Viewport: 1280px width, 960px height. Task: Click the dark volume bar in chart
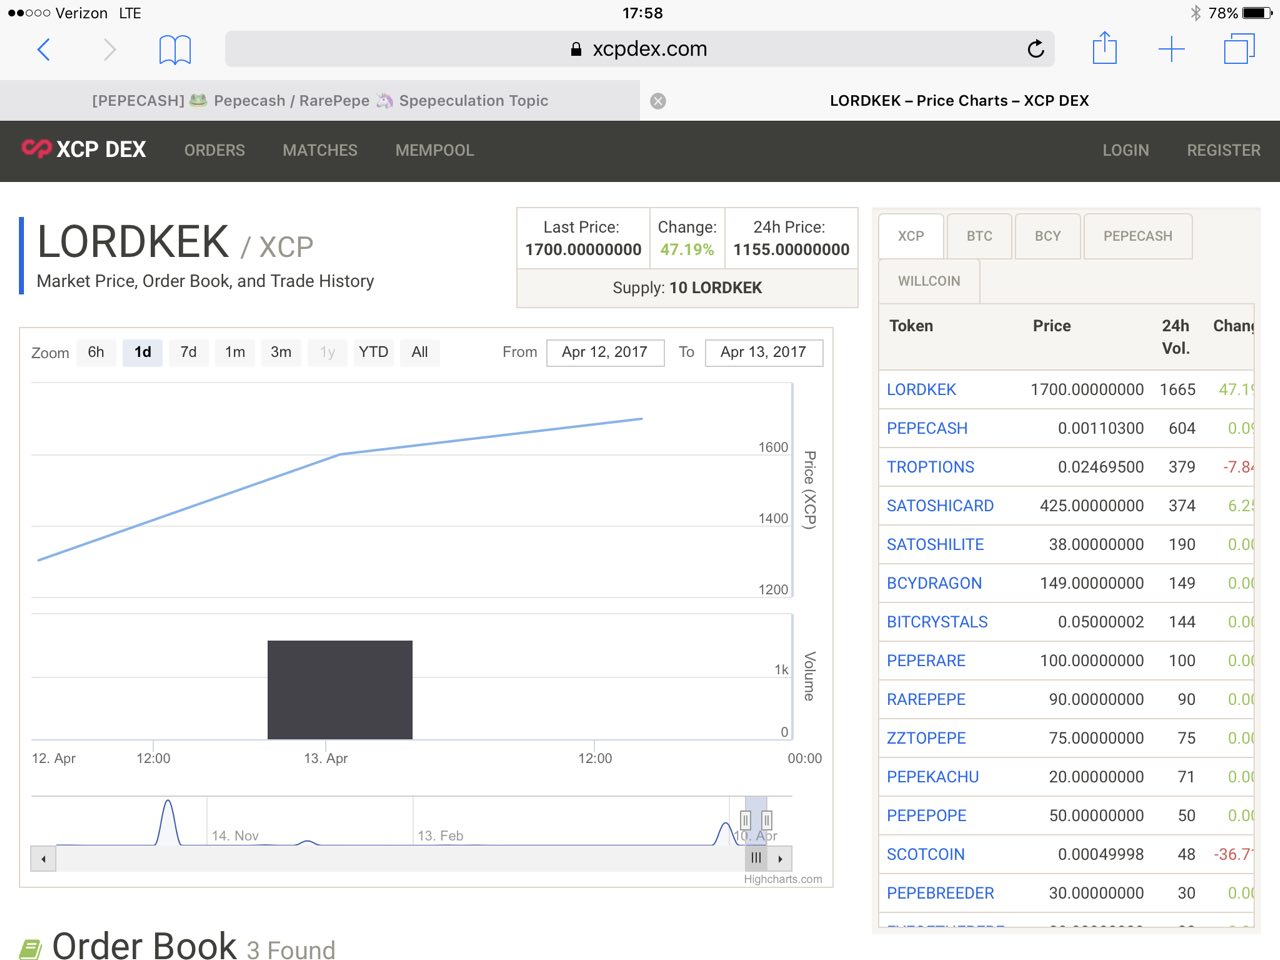coord(340,690)
